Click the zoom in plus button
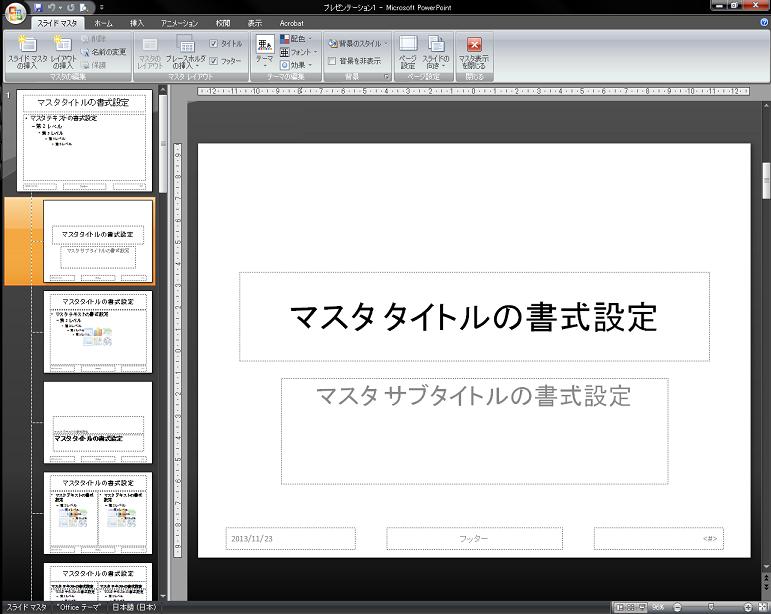The height and width of the screenshot is (614, 771). [x=748, y=607]
